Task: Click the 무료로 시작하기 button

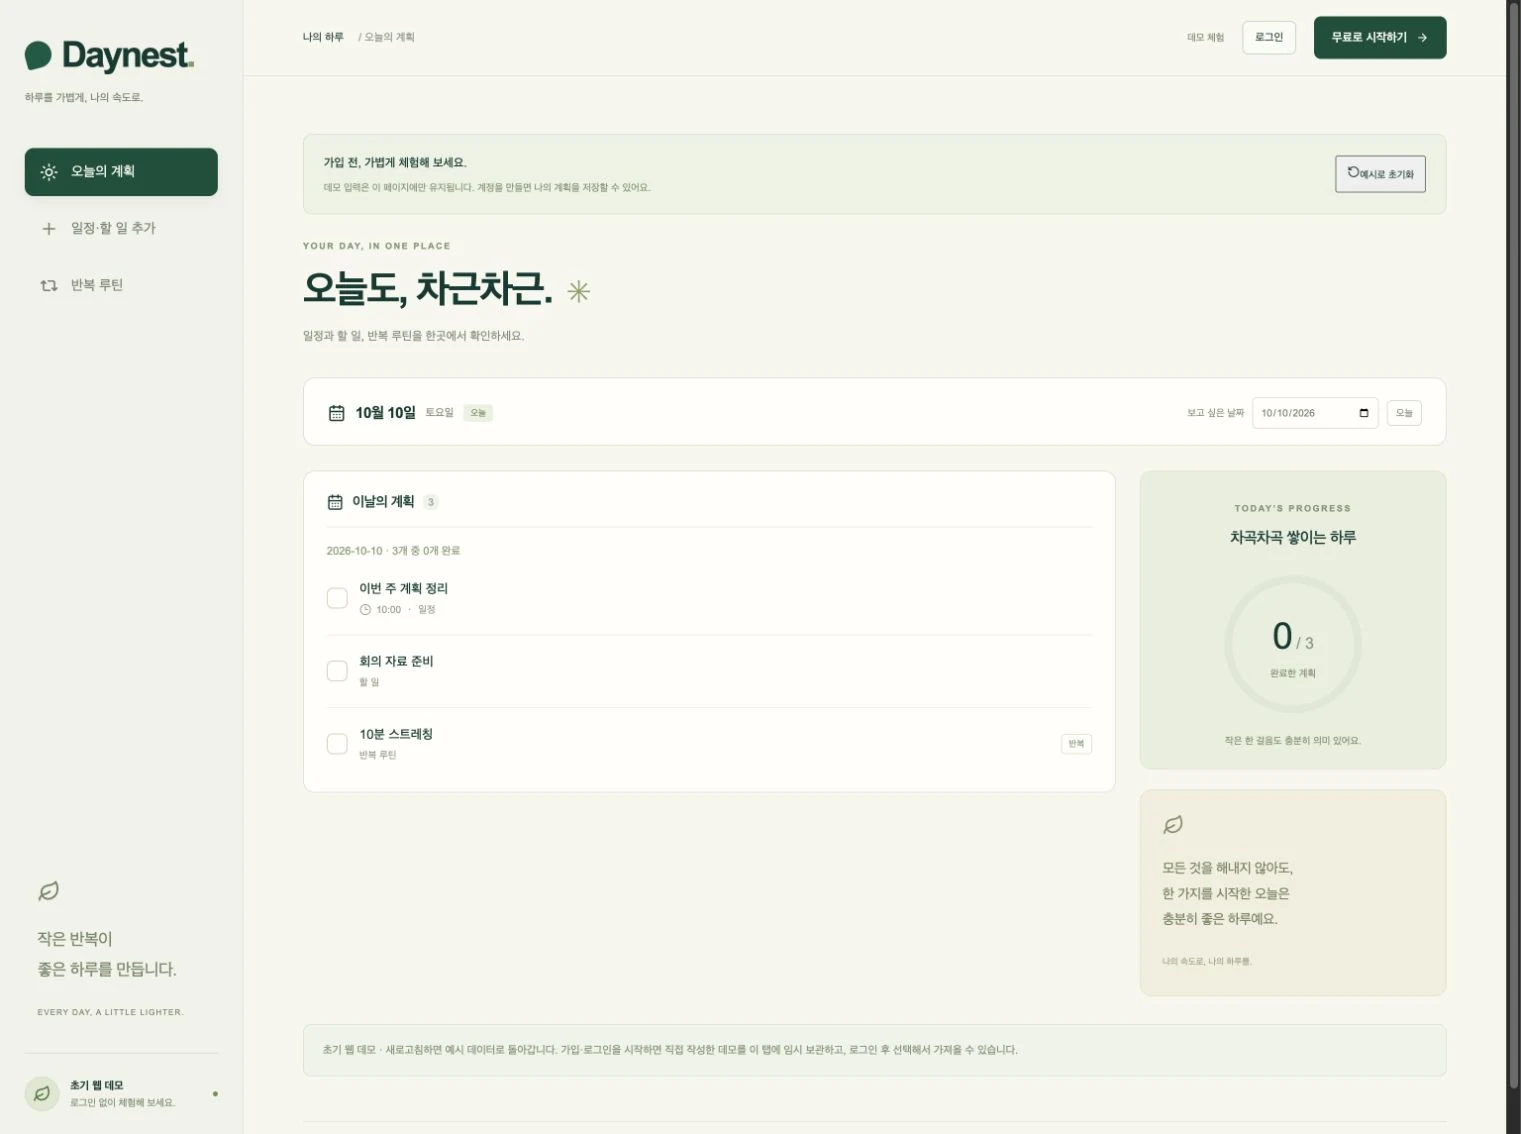Action: pos(1380,38)
